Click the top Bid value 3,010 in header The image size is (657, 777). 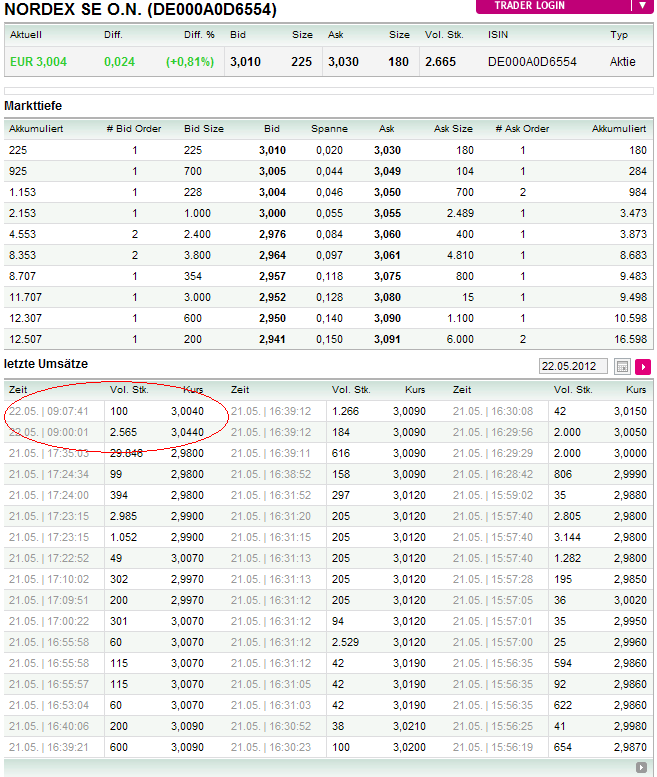pyautogui.click(x=245, y=62)
